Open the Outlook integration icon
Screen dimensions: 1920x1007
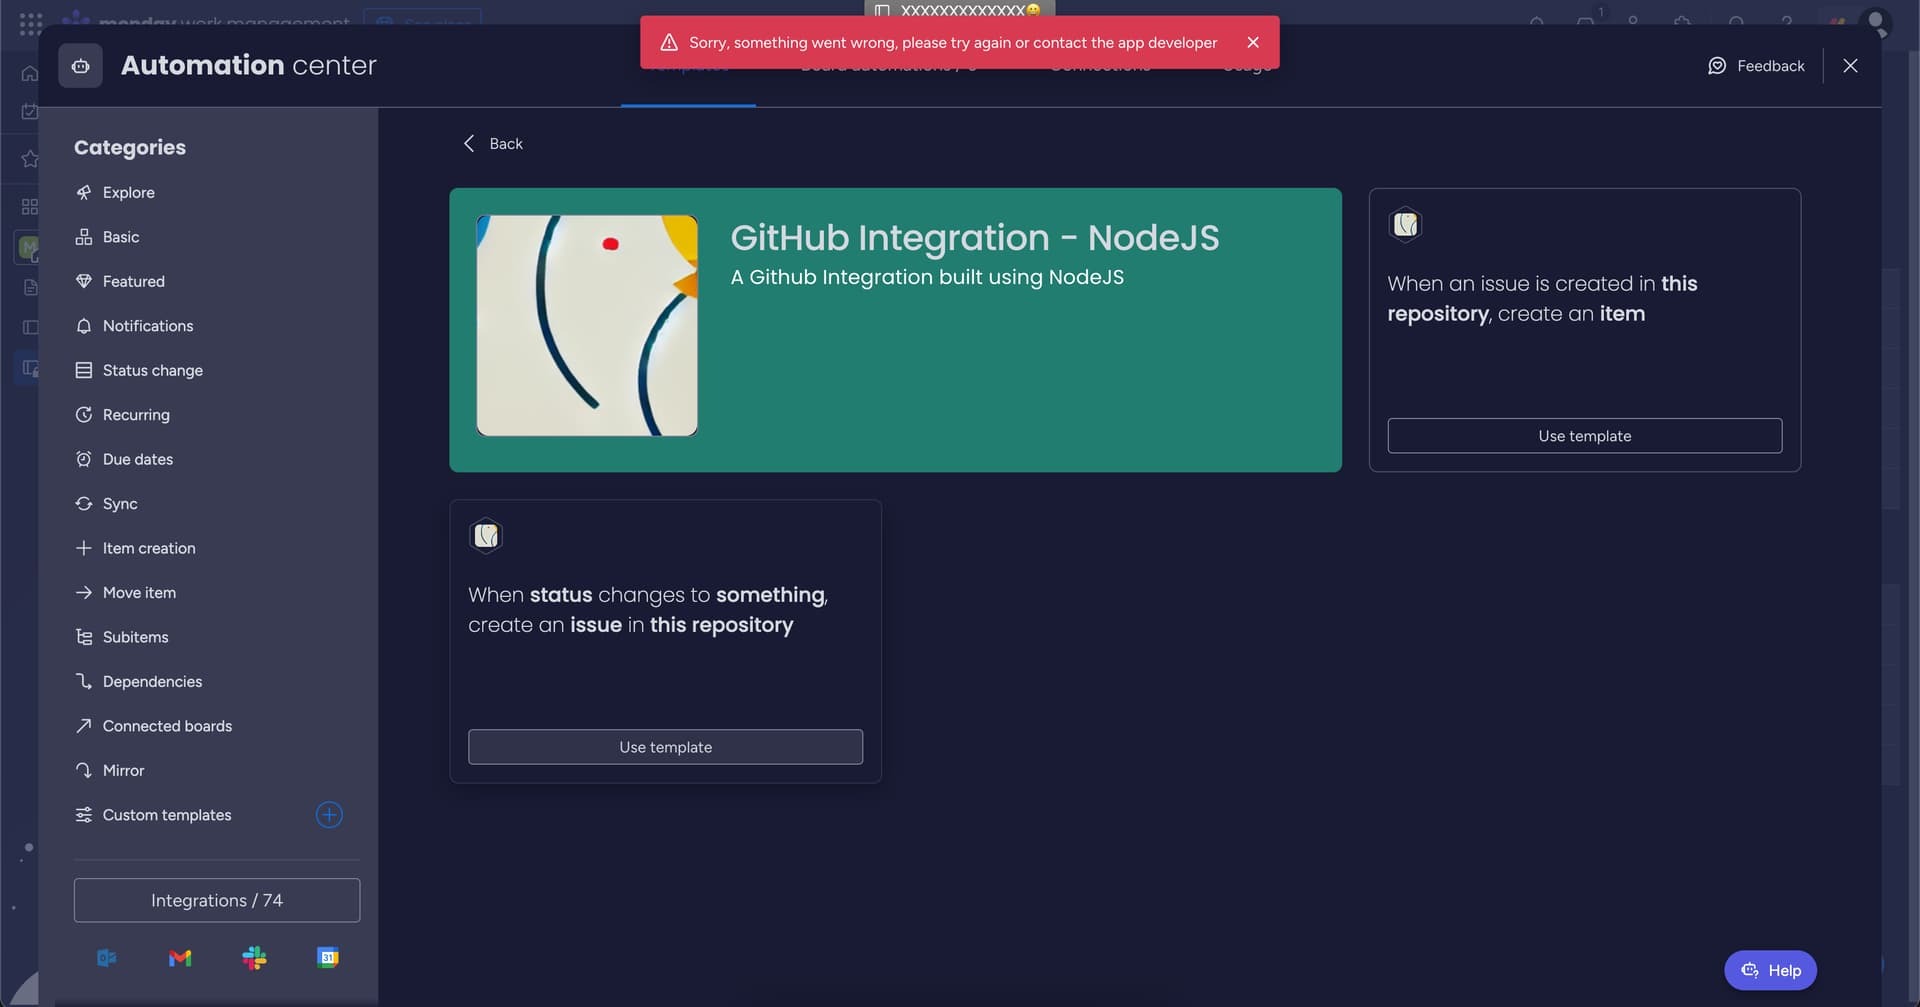tap(107, 958)
